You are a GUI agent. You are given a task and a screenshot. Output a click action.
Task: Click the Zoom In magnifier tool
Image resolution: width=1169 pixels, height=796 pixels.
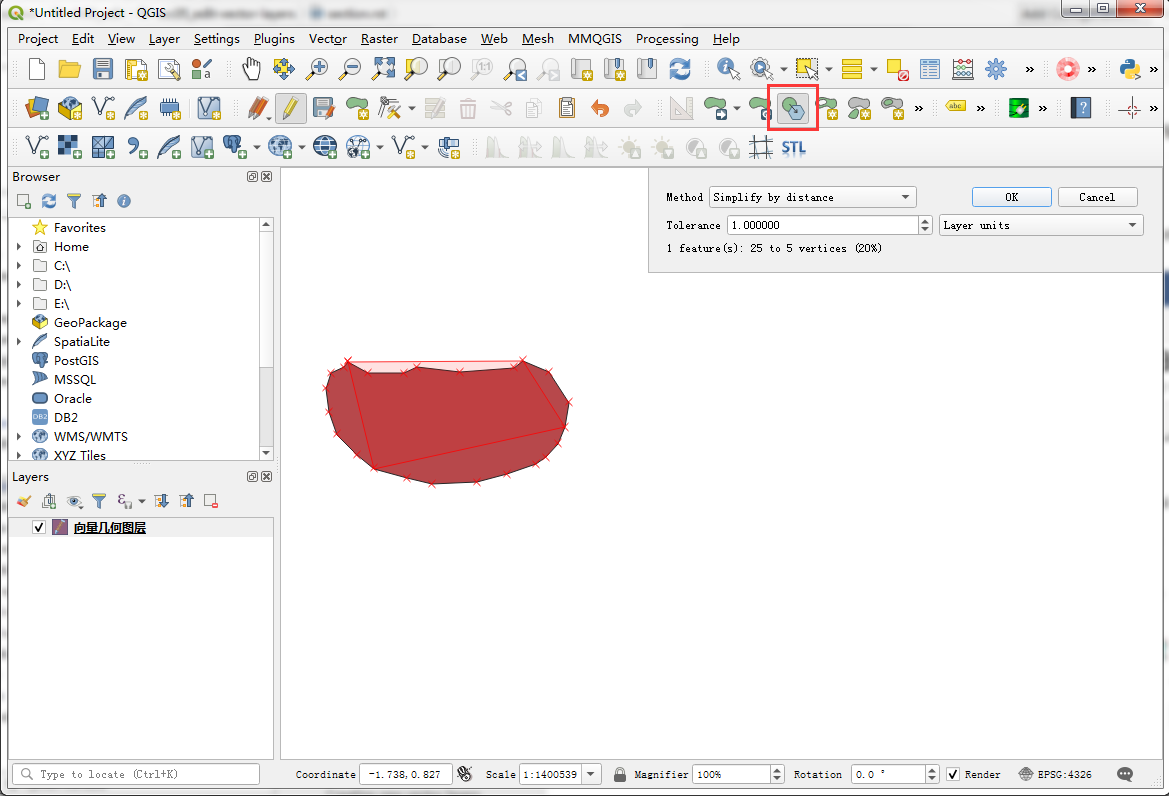[317, 69]
